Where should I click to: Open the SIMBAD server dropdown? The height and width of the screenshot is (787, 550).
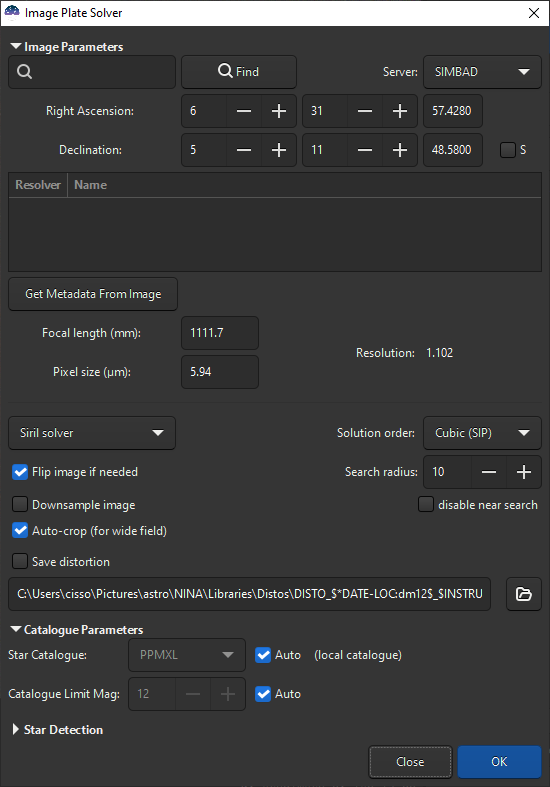[482, 72]
